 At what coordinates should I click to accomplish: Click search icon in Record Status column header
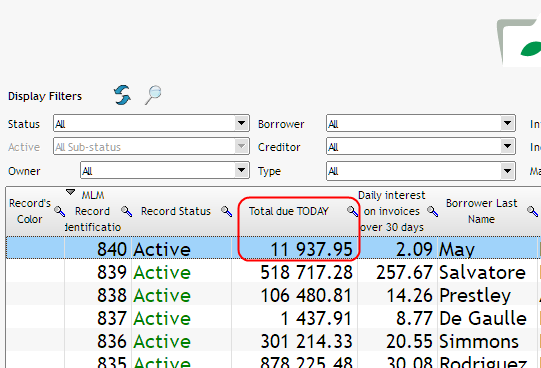[x=226, y=211]
